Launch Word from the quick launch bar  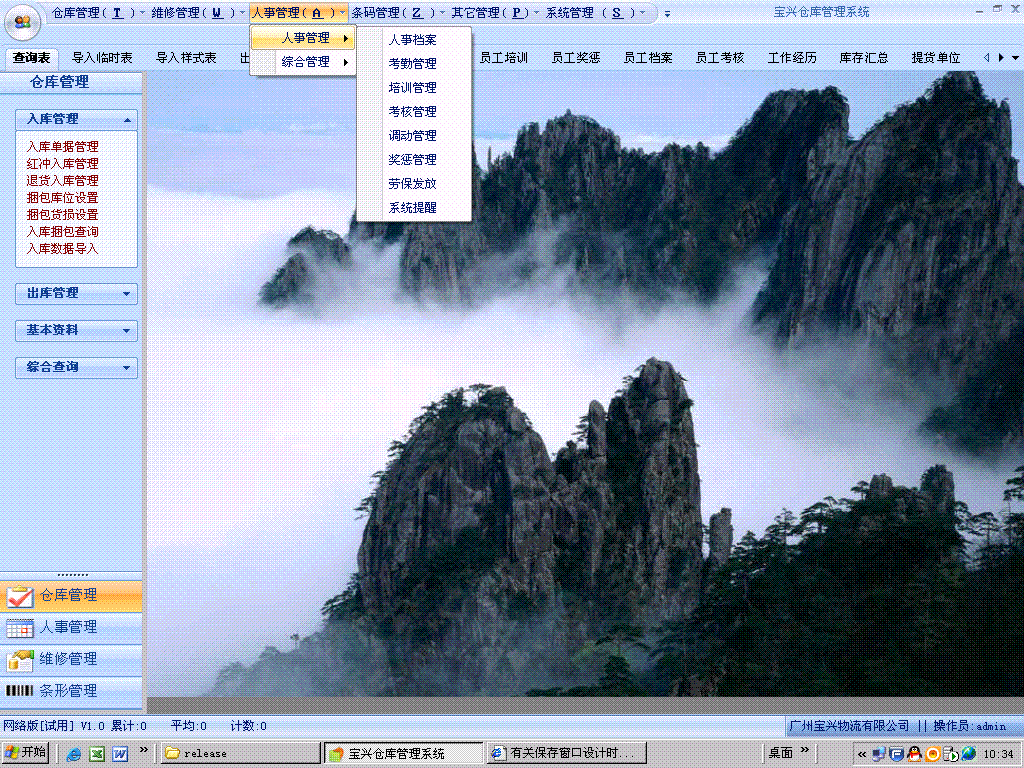coord(120,754)
